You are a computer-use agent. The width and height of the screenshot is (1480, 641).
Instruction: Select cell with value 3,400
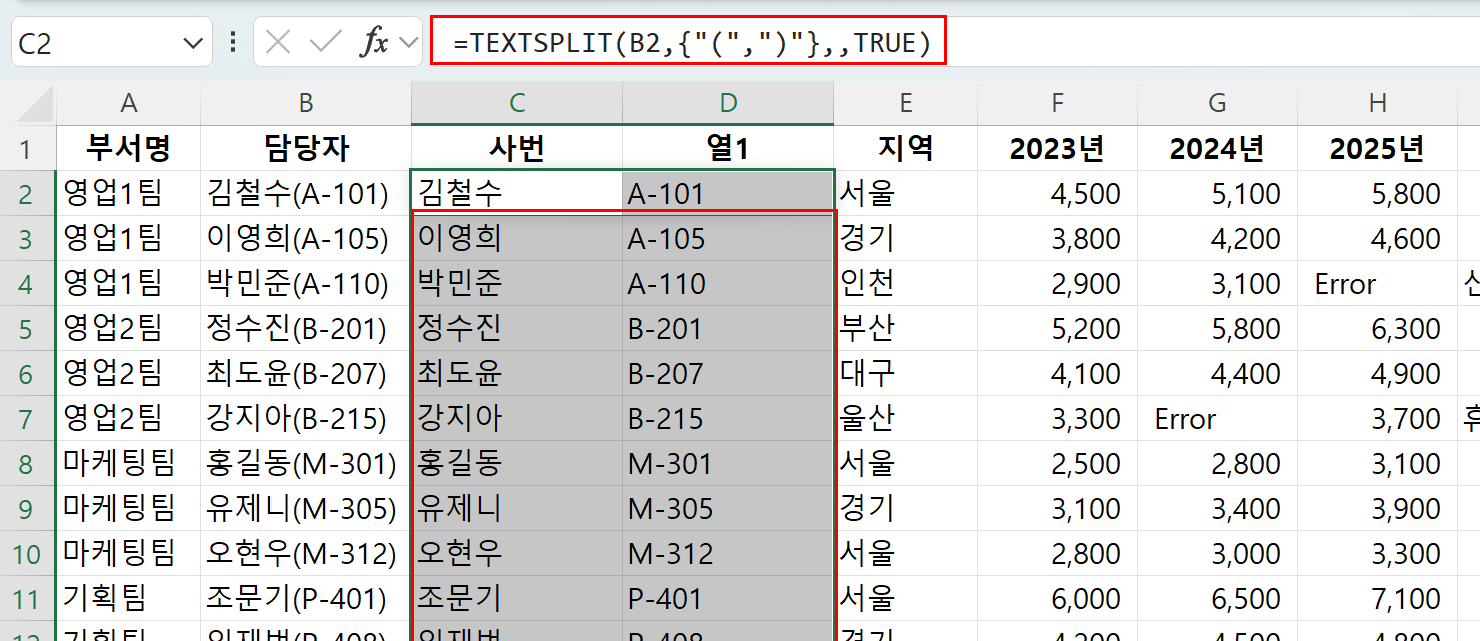click(1217, 509)
